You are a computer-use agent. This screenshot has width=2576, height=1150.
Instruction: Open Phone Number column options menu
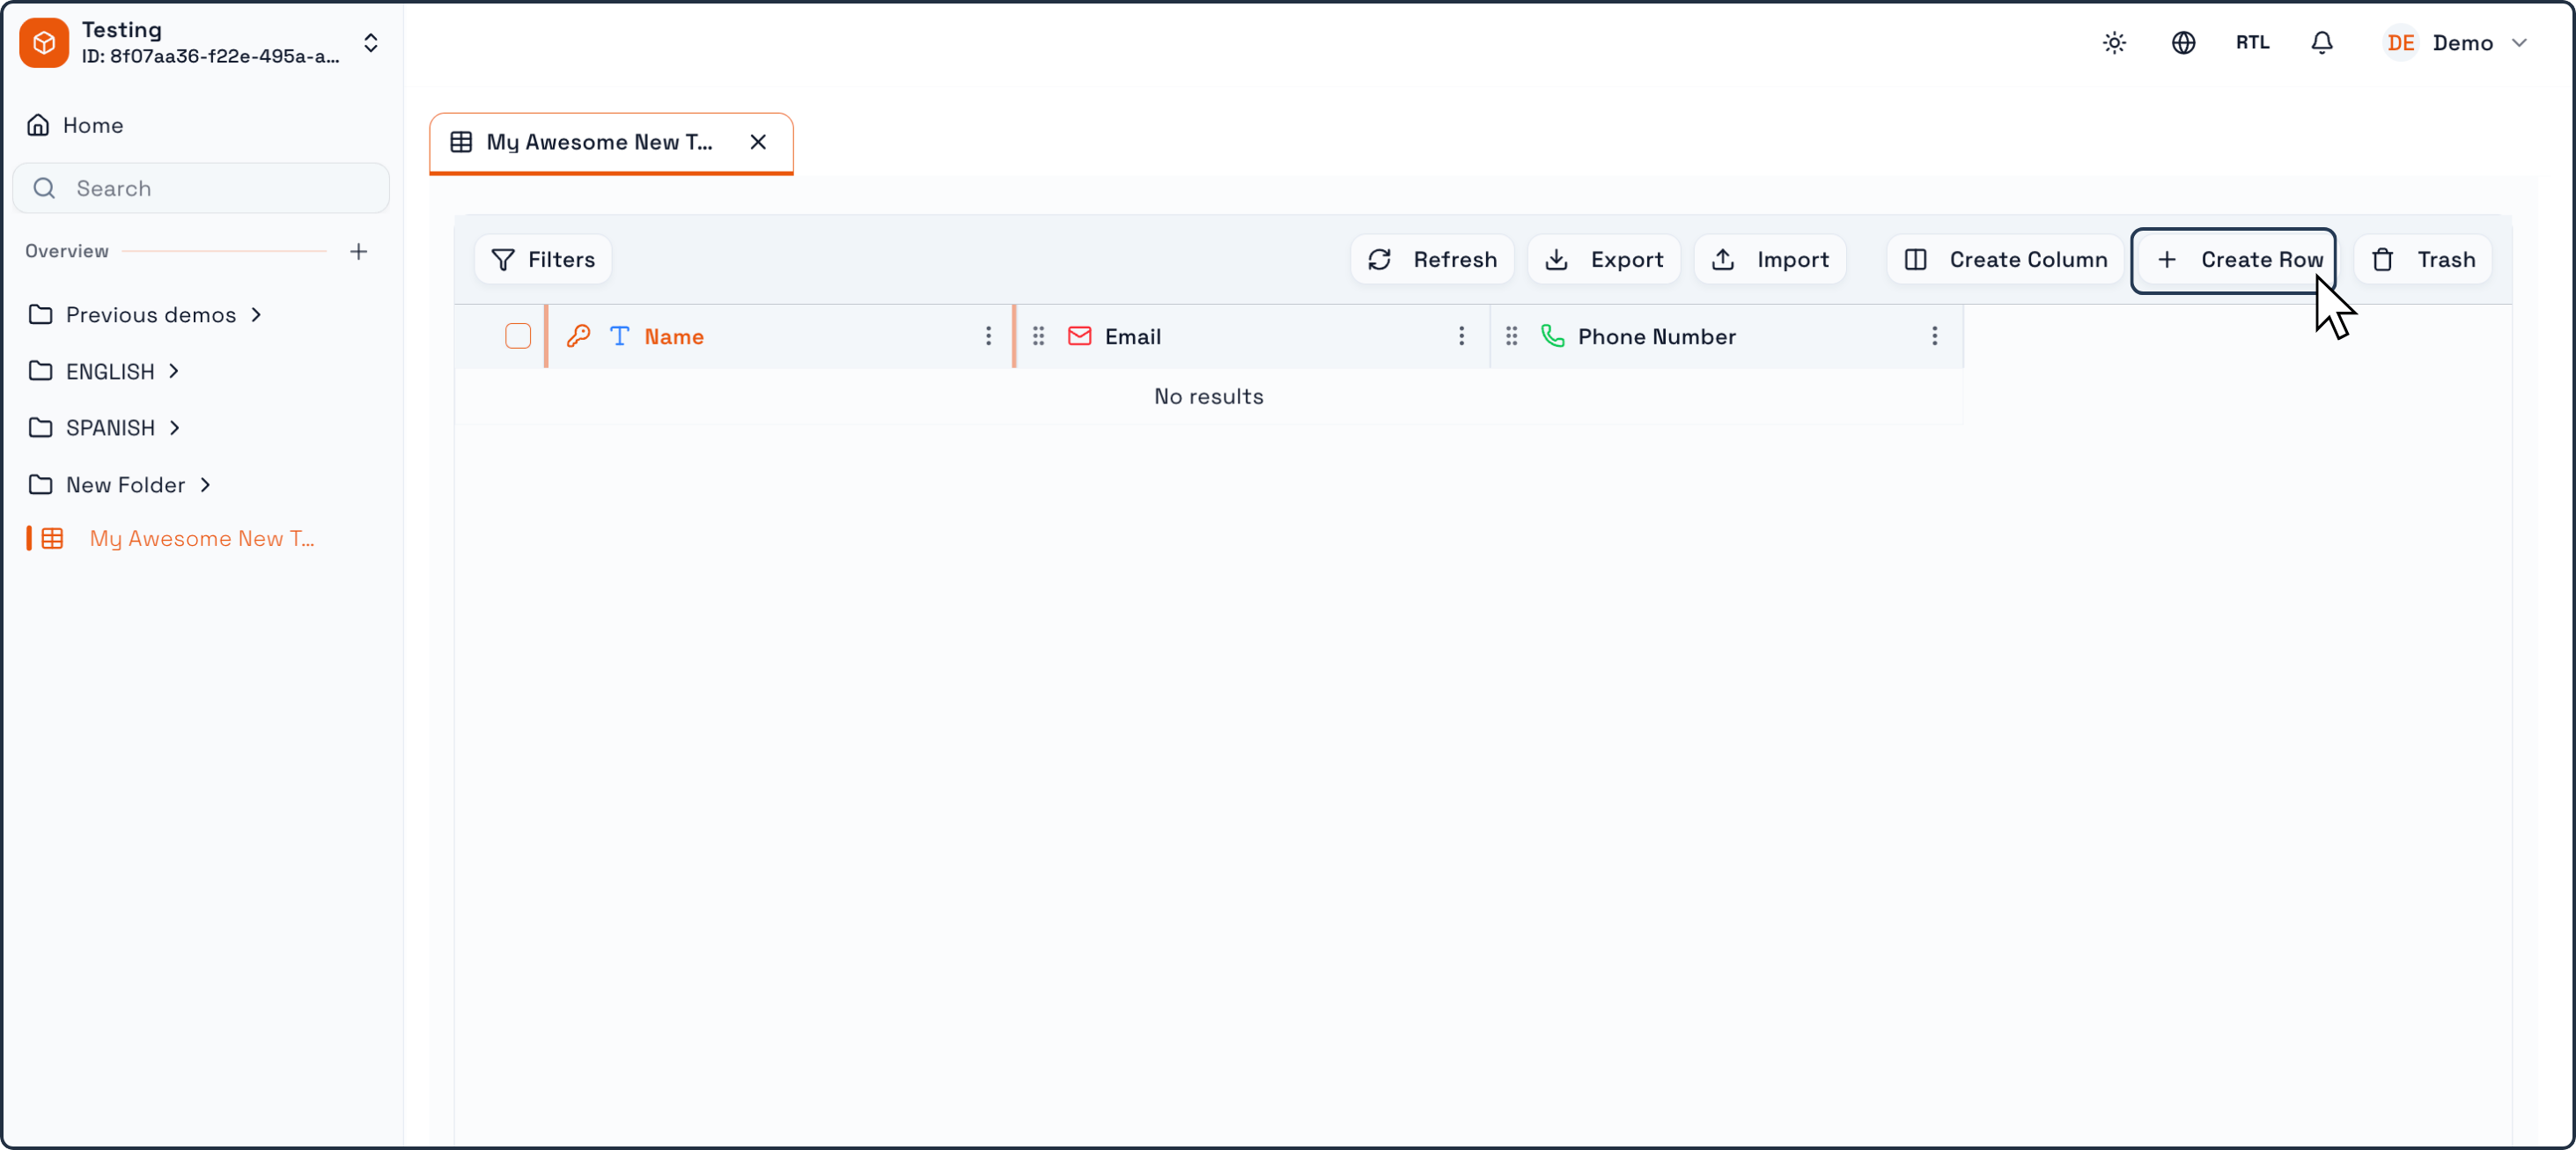click(x=1934, y=337)
